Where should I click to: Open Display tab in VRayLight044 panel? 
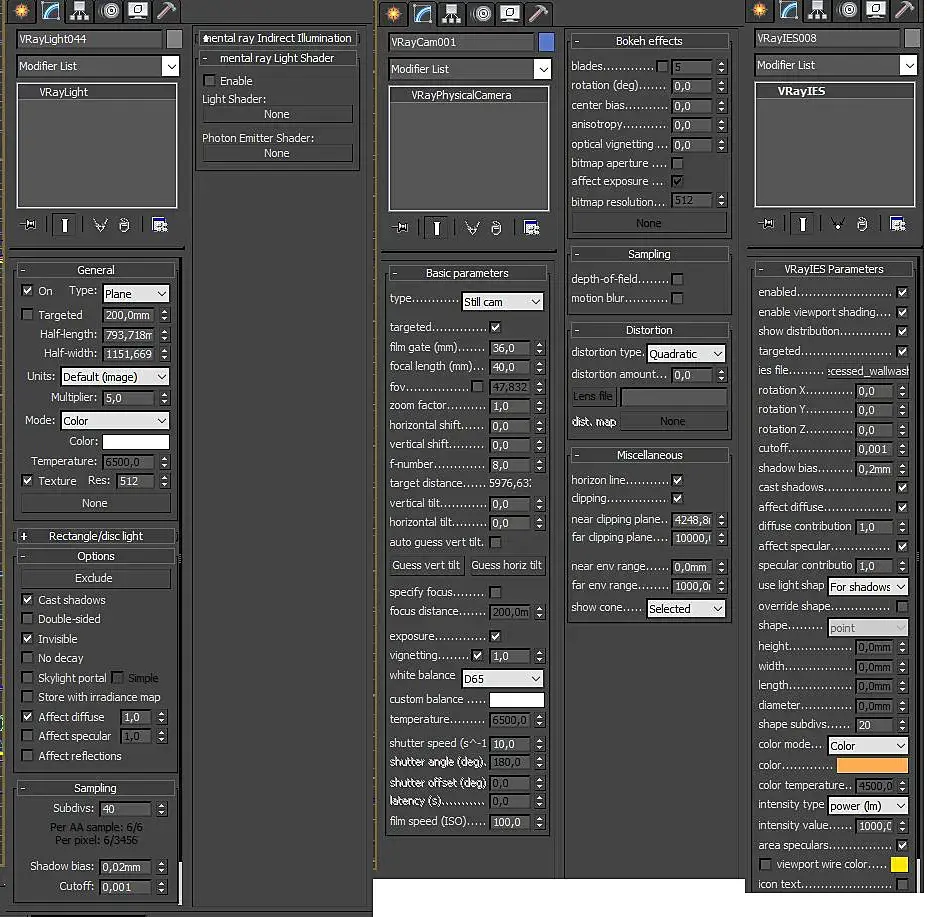tap(138, 10)
